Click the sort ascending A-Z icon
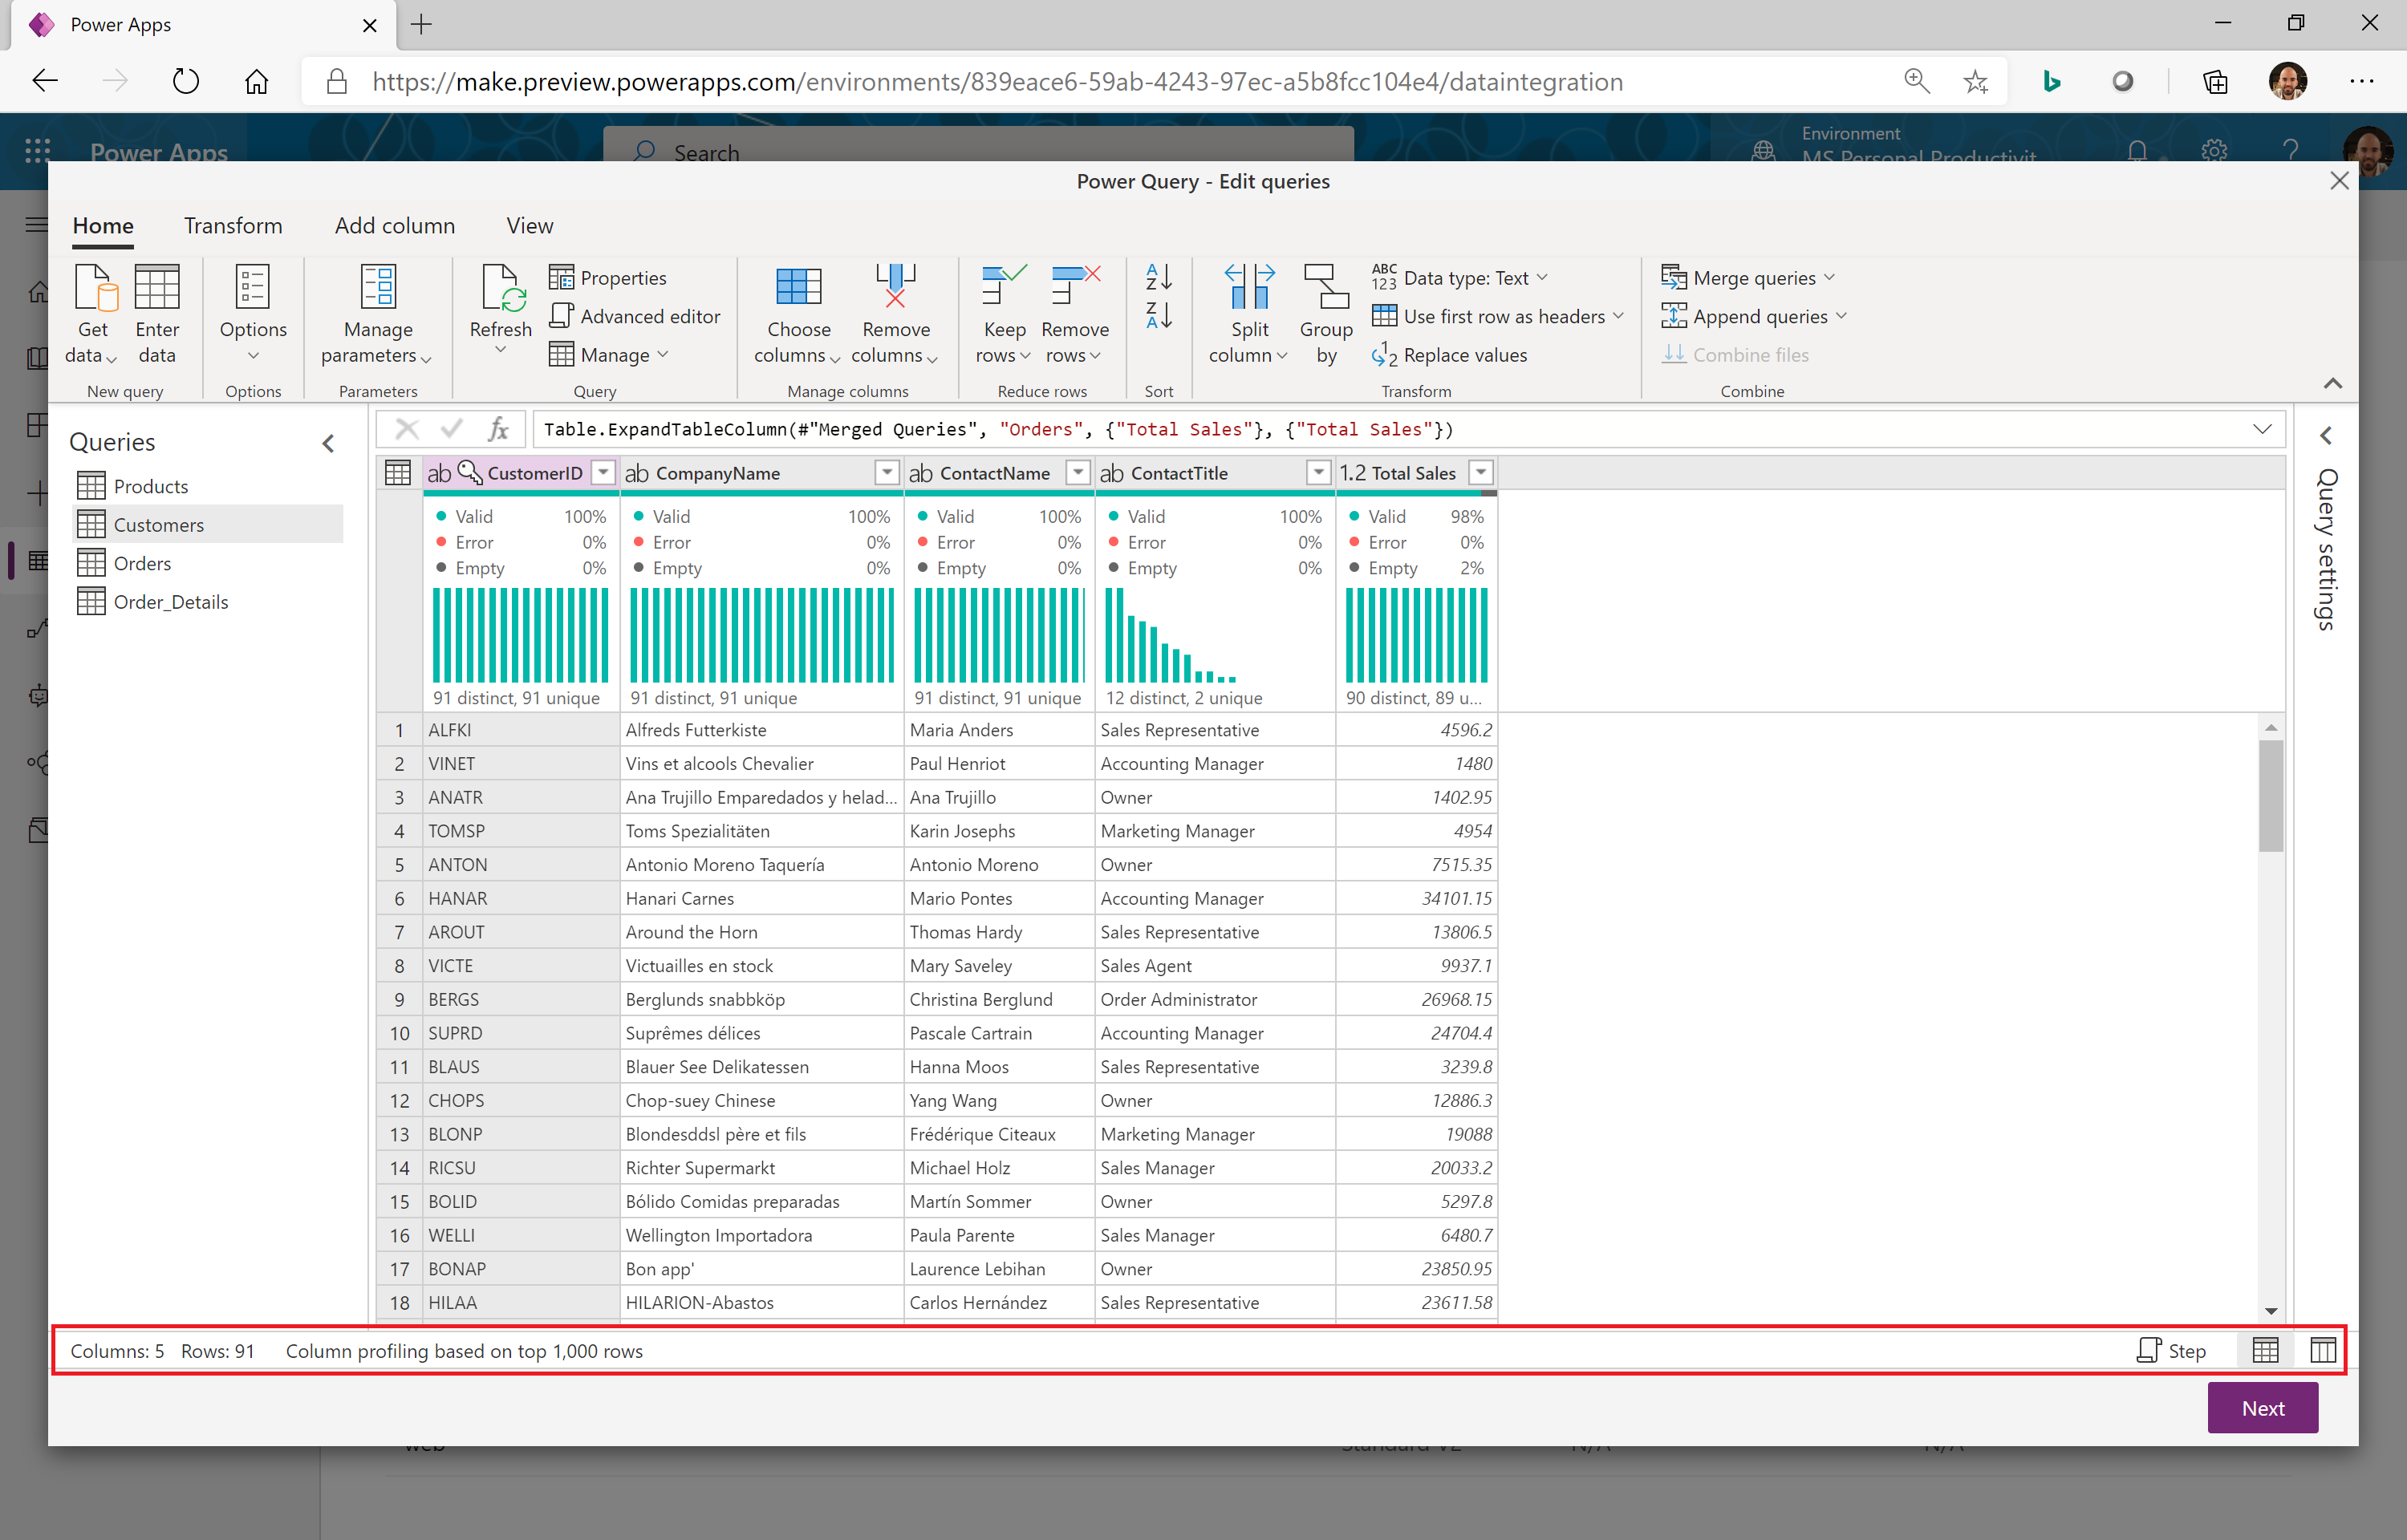Viewport: 2407px width, 1540px height. pos(1158,277)
